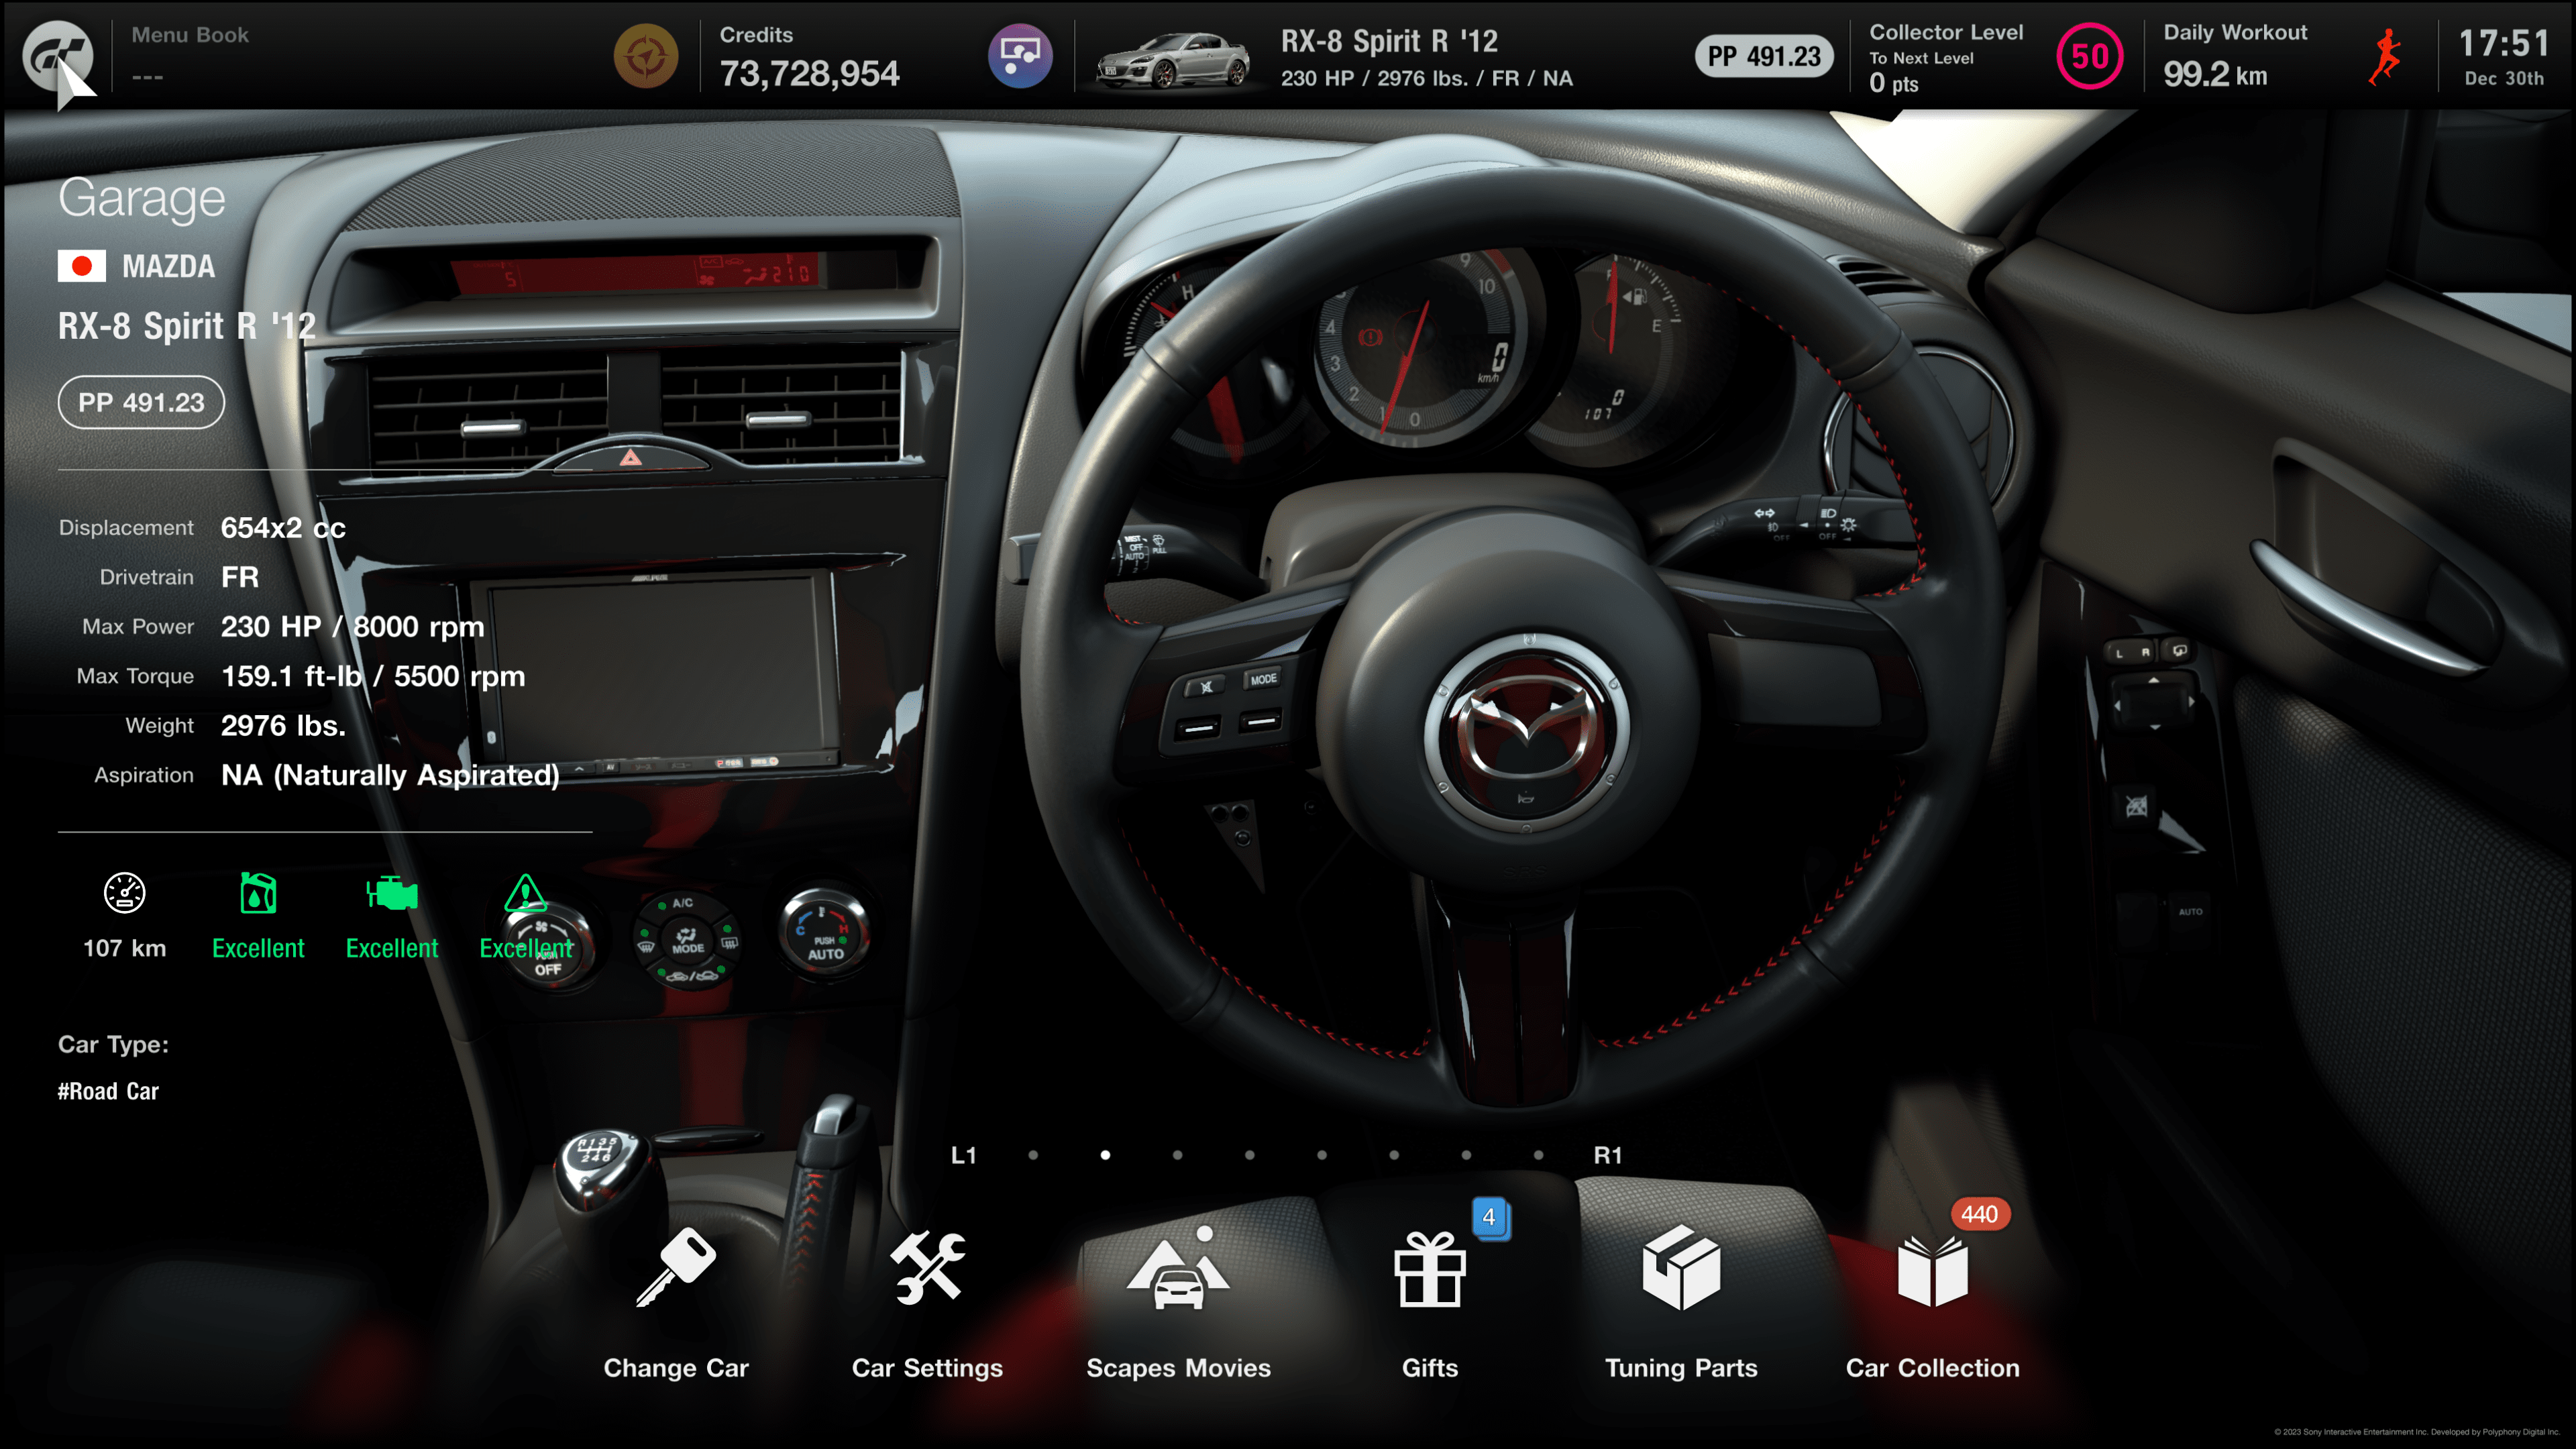Viewport: 2576px width, 1449px height.
Task: Click the gold compass credits icon
Action: 645,56
